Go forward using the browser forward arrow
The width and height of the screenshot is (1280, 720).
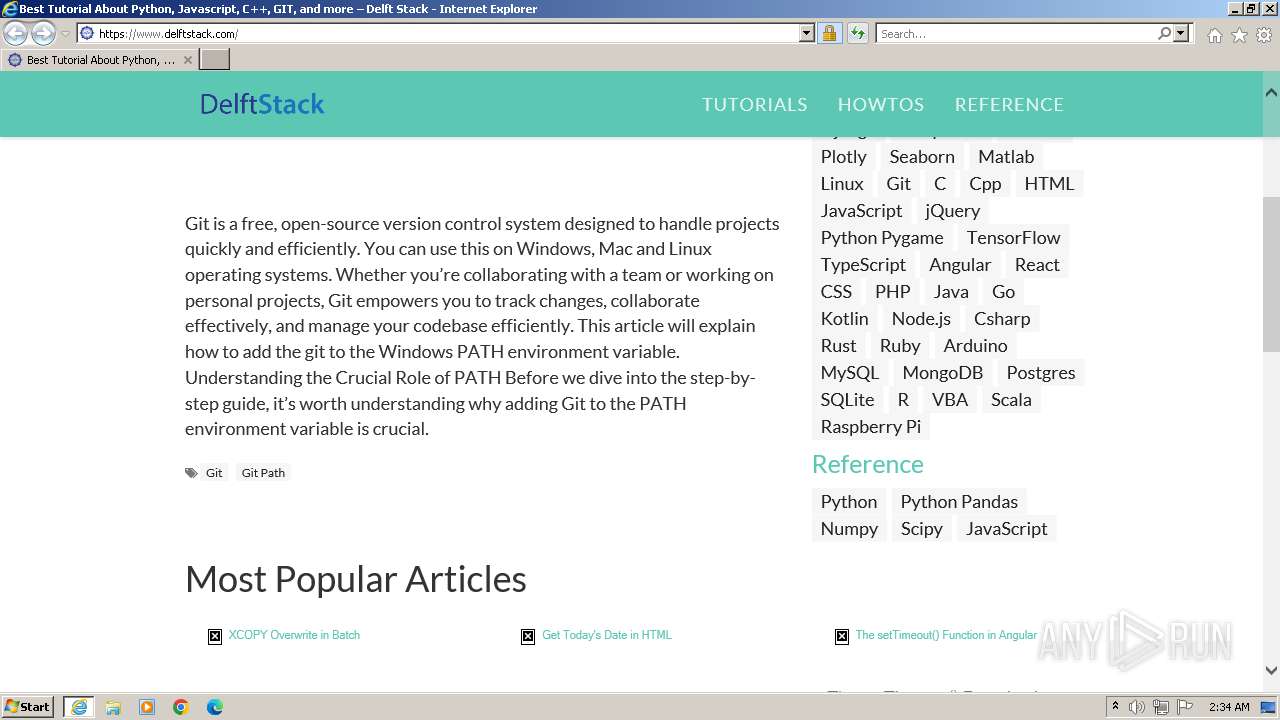(x=43, y=33)
